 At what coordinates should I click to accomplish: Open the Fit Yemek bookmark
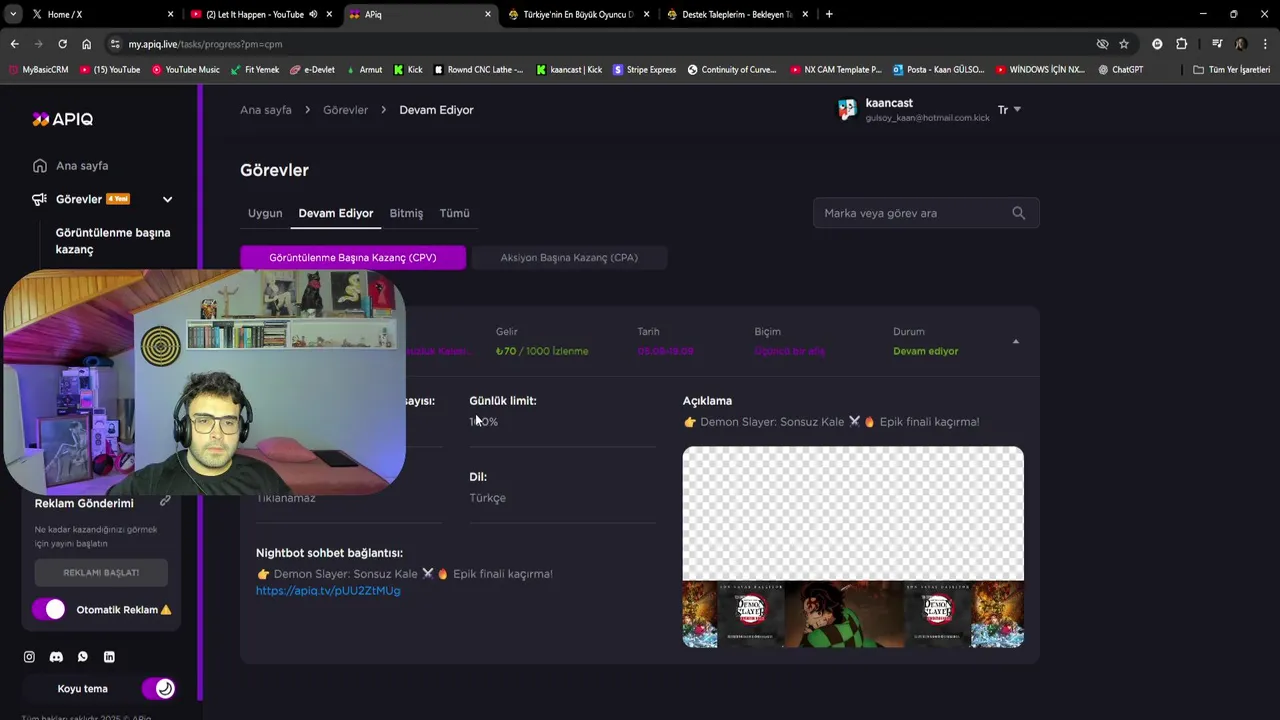pyautogui.click(x=254, y=70)
